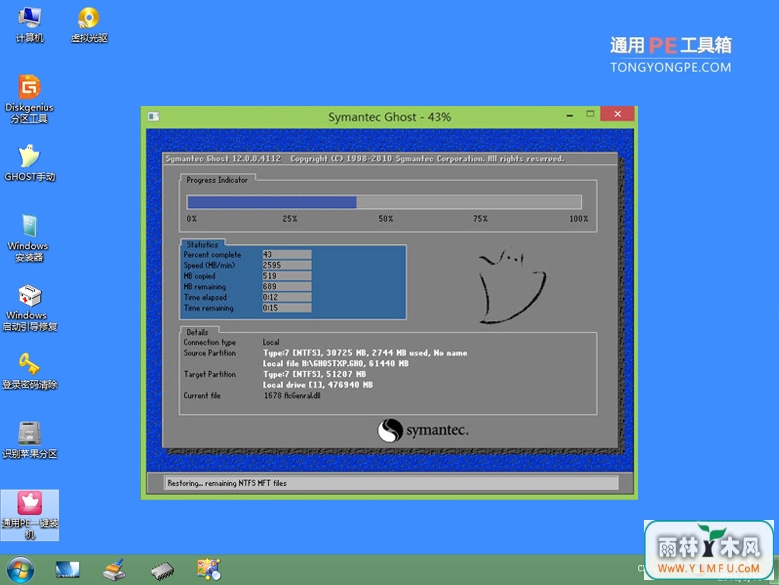Maximize the Symantec Ghost window
The width and height of the screenshot is (779, 585).
[x=590, y=114]
